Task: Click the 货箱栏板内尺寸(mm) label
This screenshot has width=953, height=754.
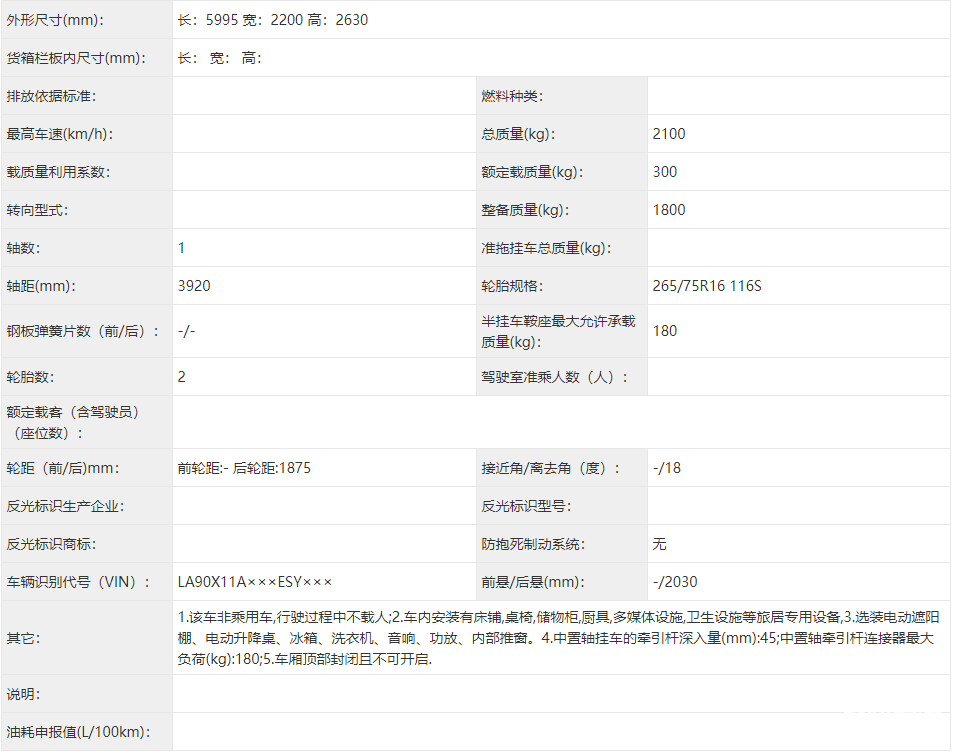Action: point(76,58)
